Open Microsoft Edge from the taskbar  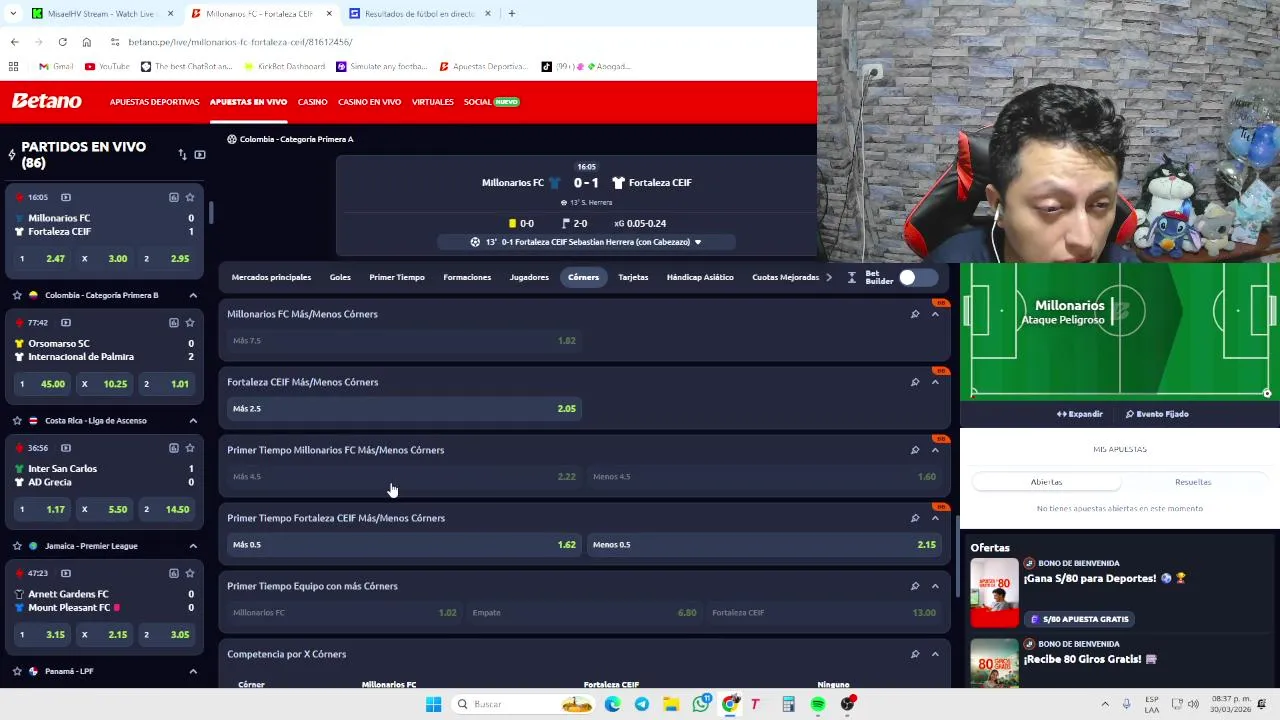612,704
